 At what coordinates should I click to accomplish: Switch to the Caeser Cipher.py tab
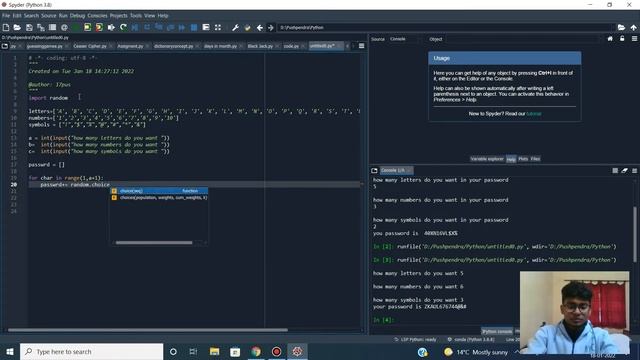coord(90,46)
